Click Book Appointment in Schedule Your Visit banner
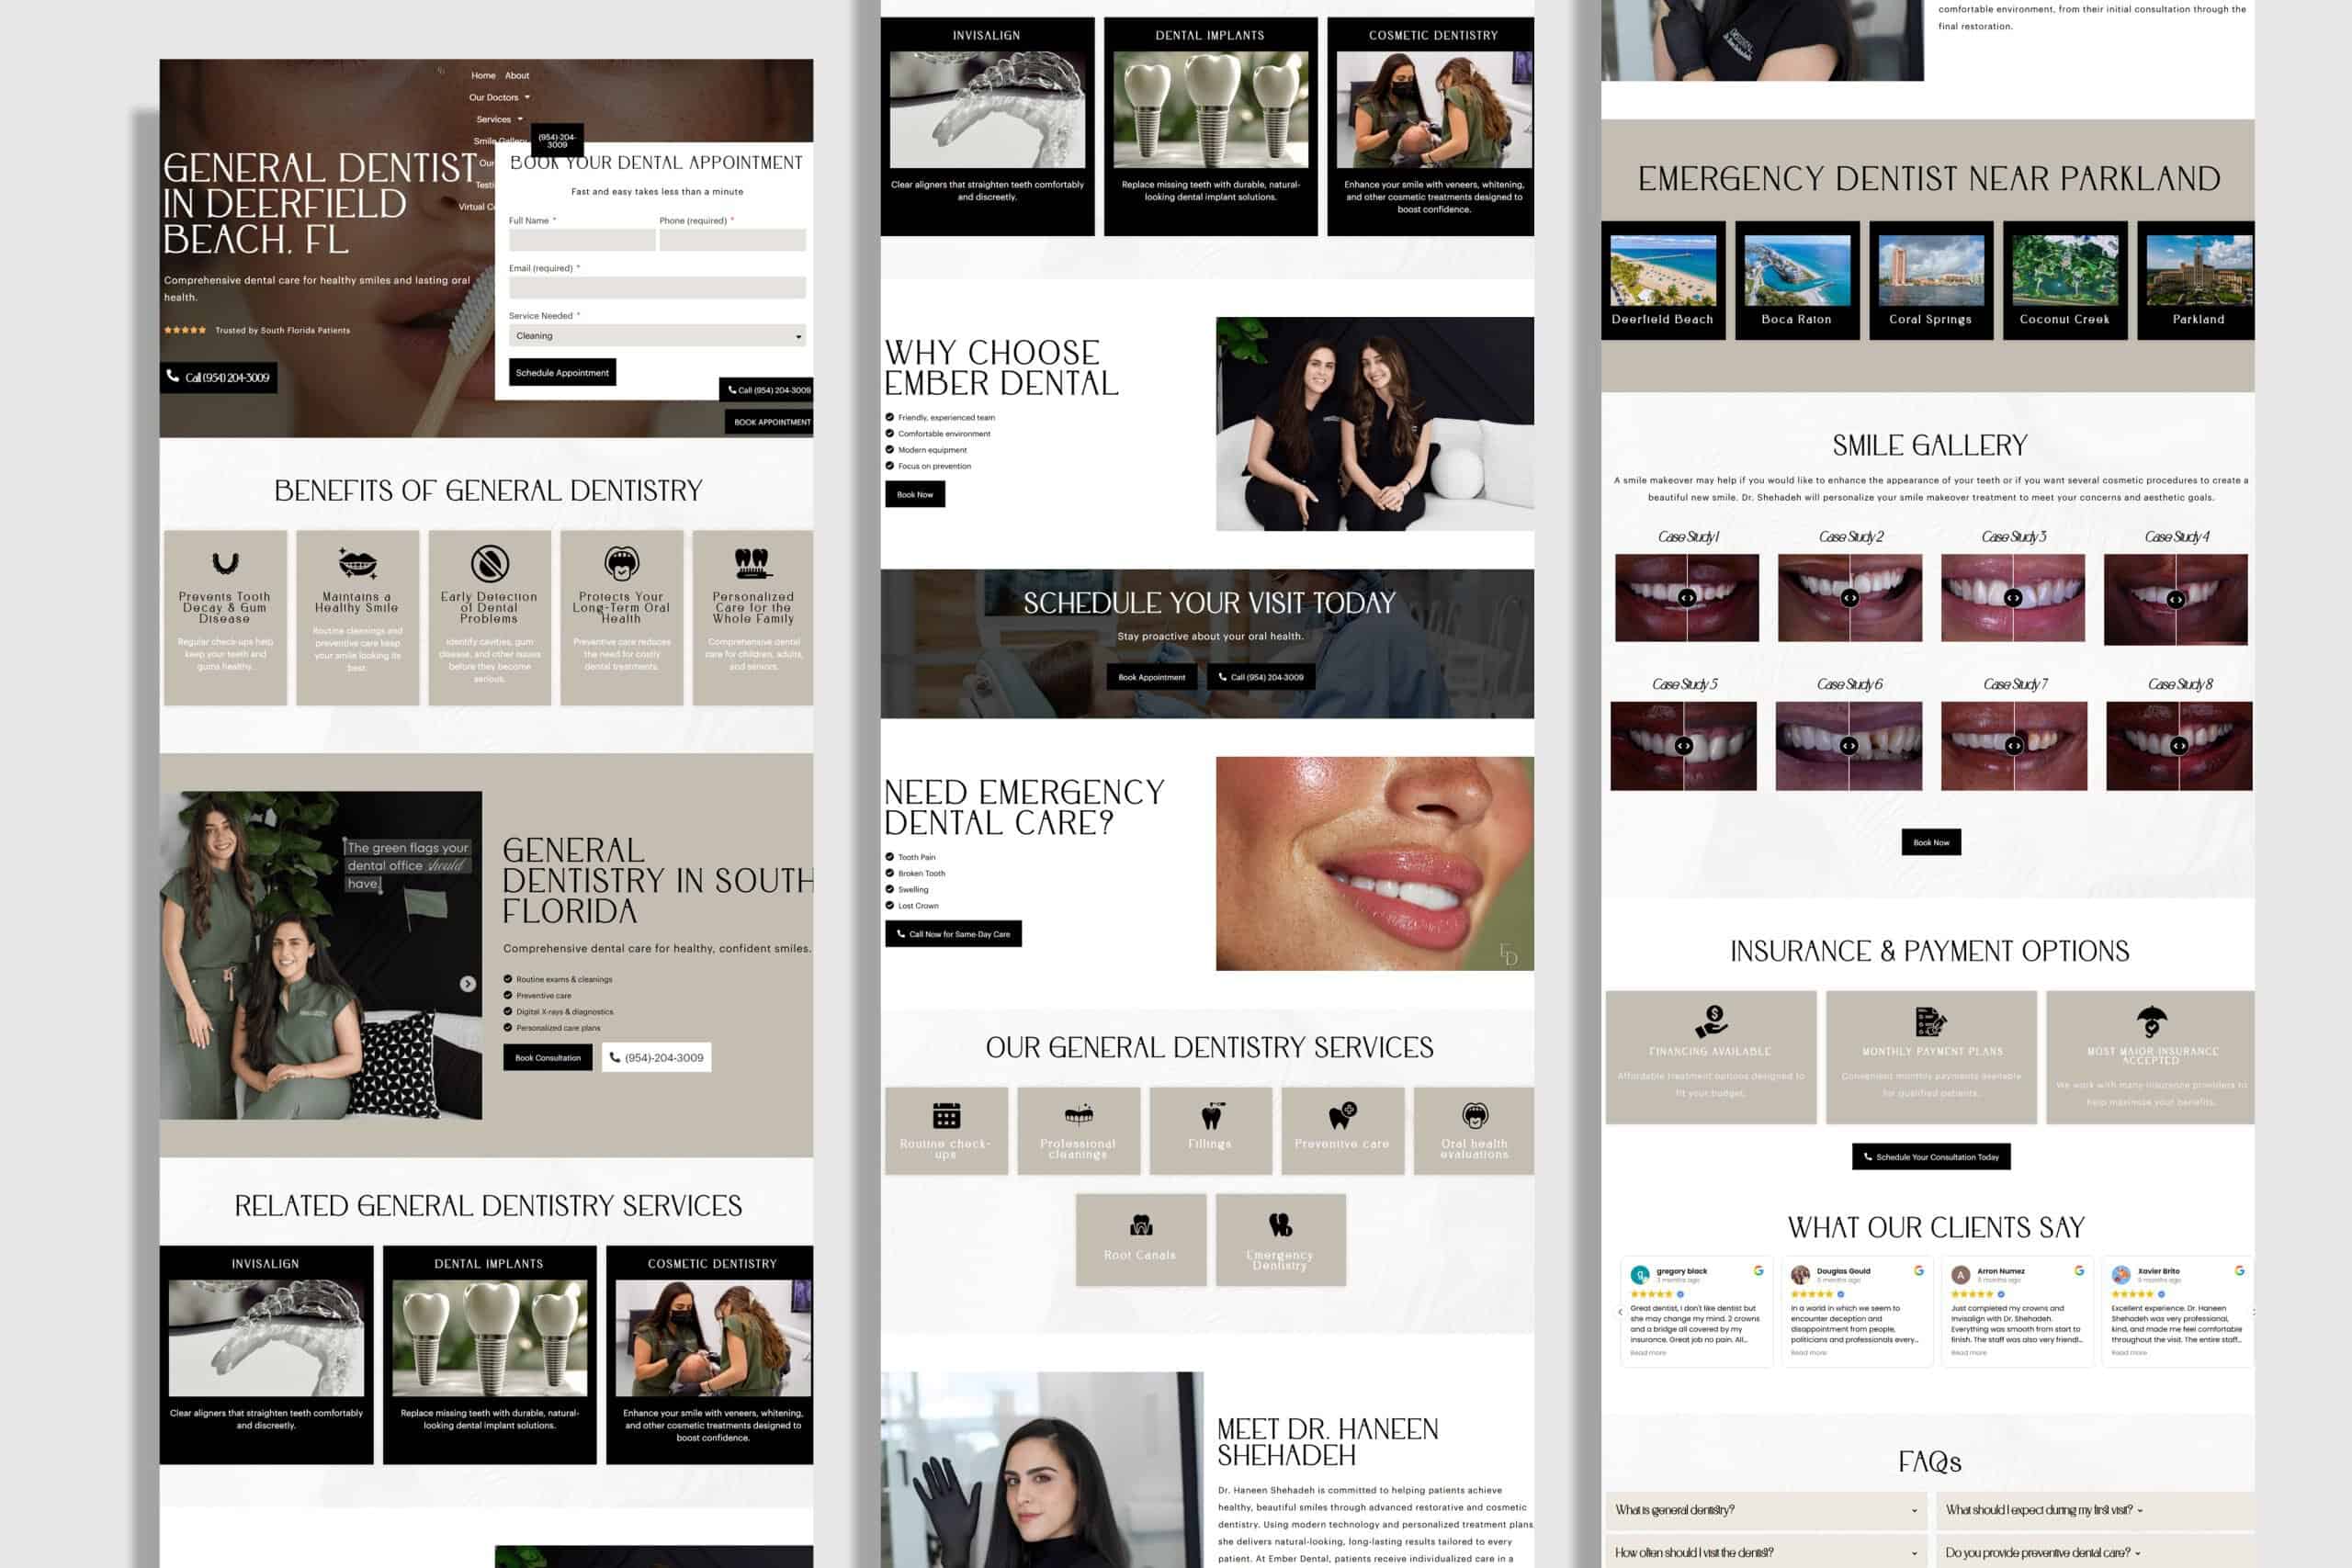The height and width of the screenshot is (1568, 2352). 1152,677
